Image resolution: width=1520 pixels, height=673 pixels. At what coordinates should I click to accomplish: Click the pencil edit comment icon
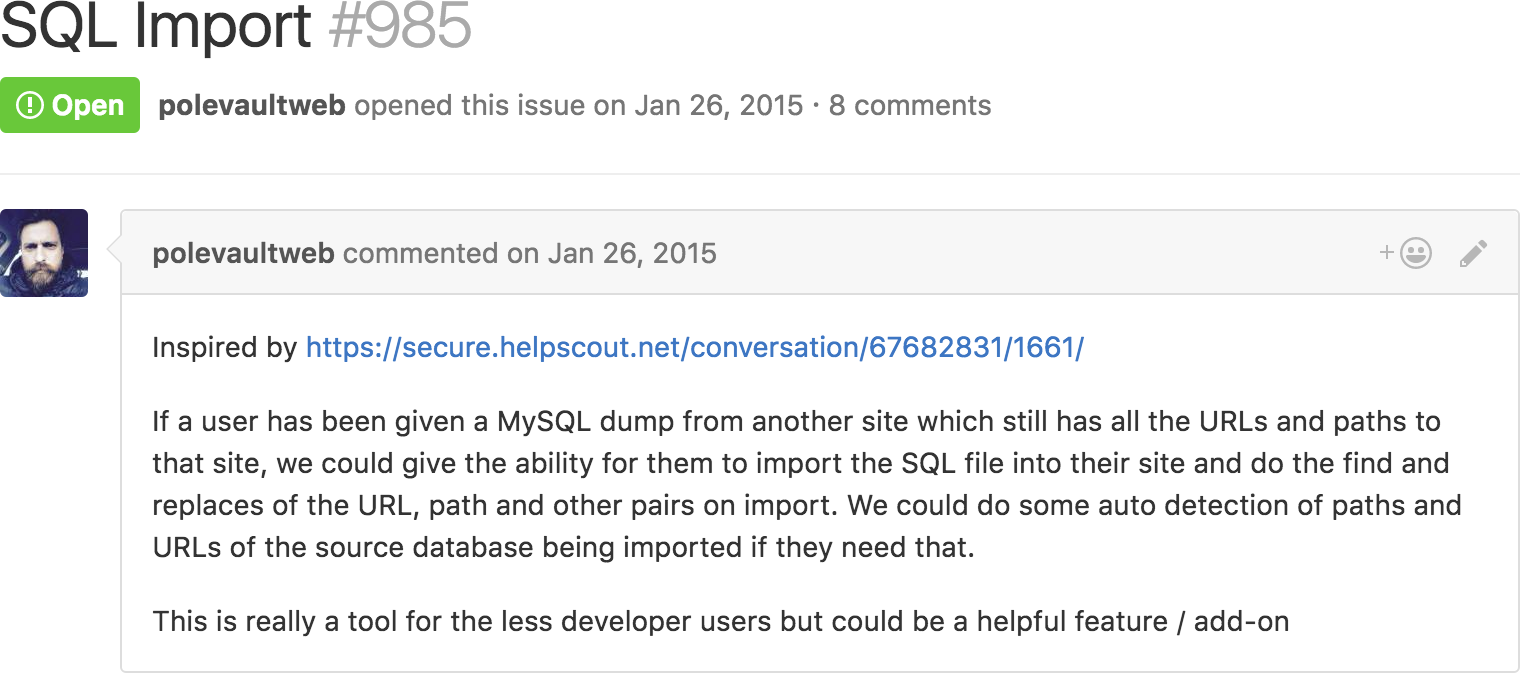1473,253
